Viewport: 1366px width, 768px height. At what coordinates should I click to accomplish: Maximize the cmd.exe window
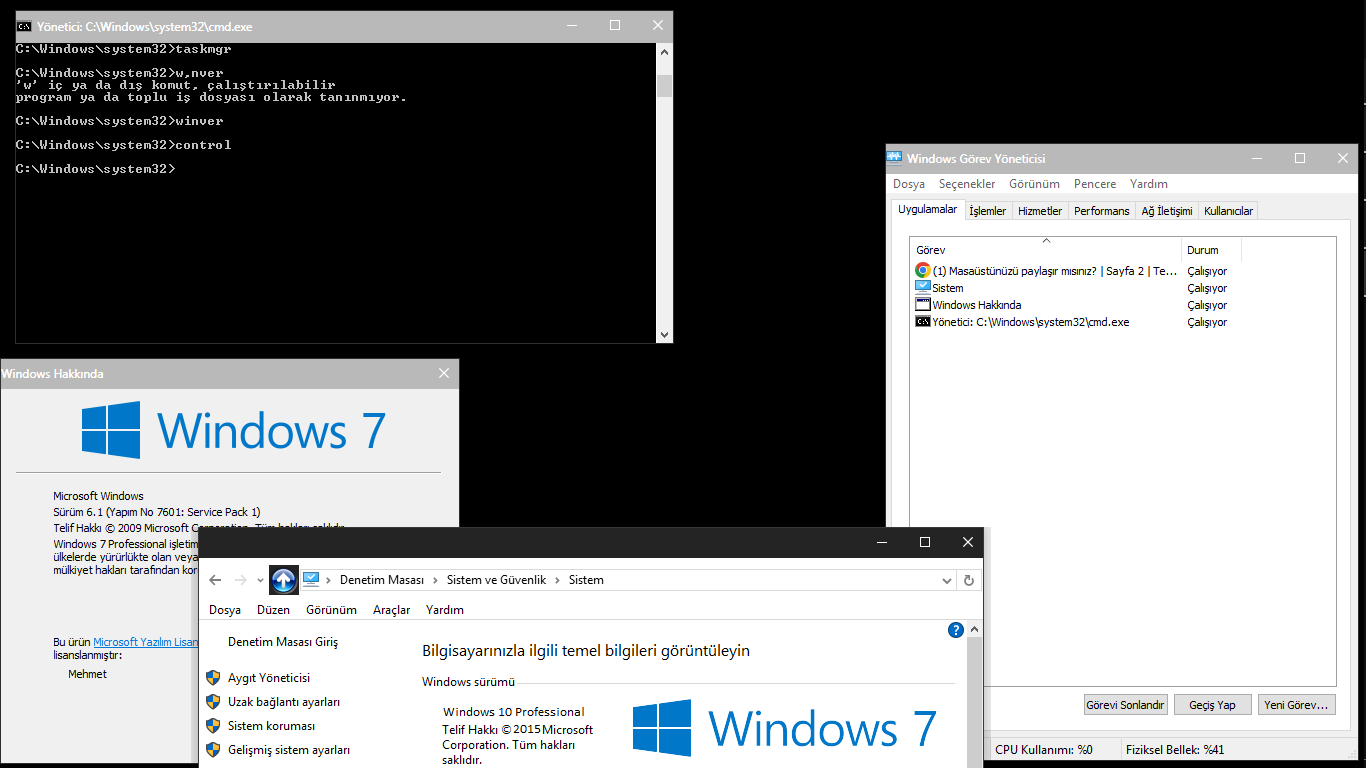pyautogui.click(x=615, y=26)
